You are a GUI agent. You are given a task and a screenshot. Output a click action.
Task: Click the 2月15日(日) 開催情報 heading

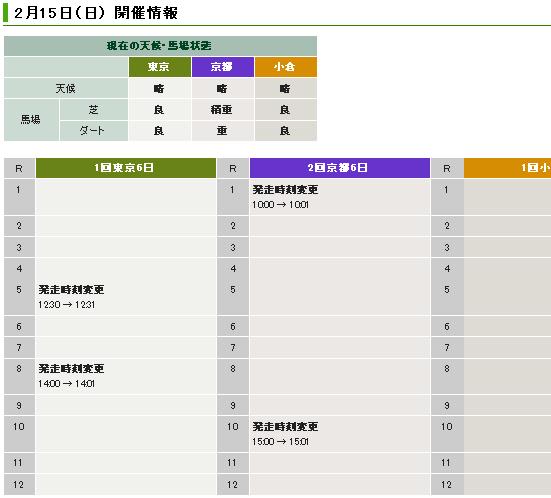[x=96, y=13]
